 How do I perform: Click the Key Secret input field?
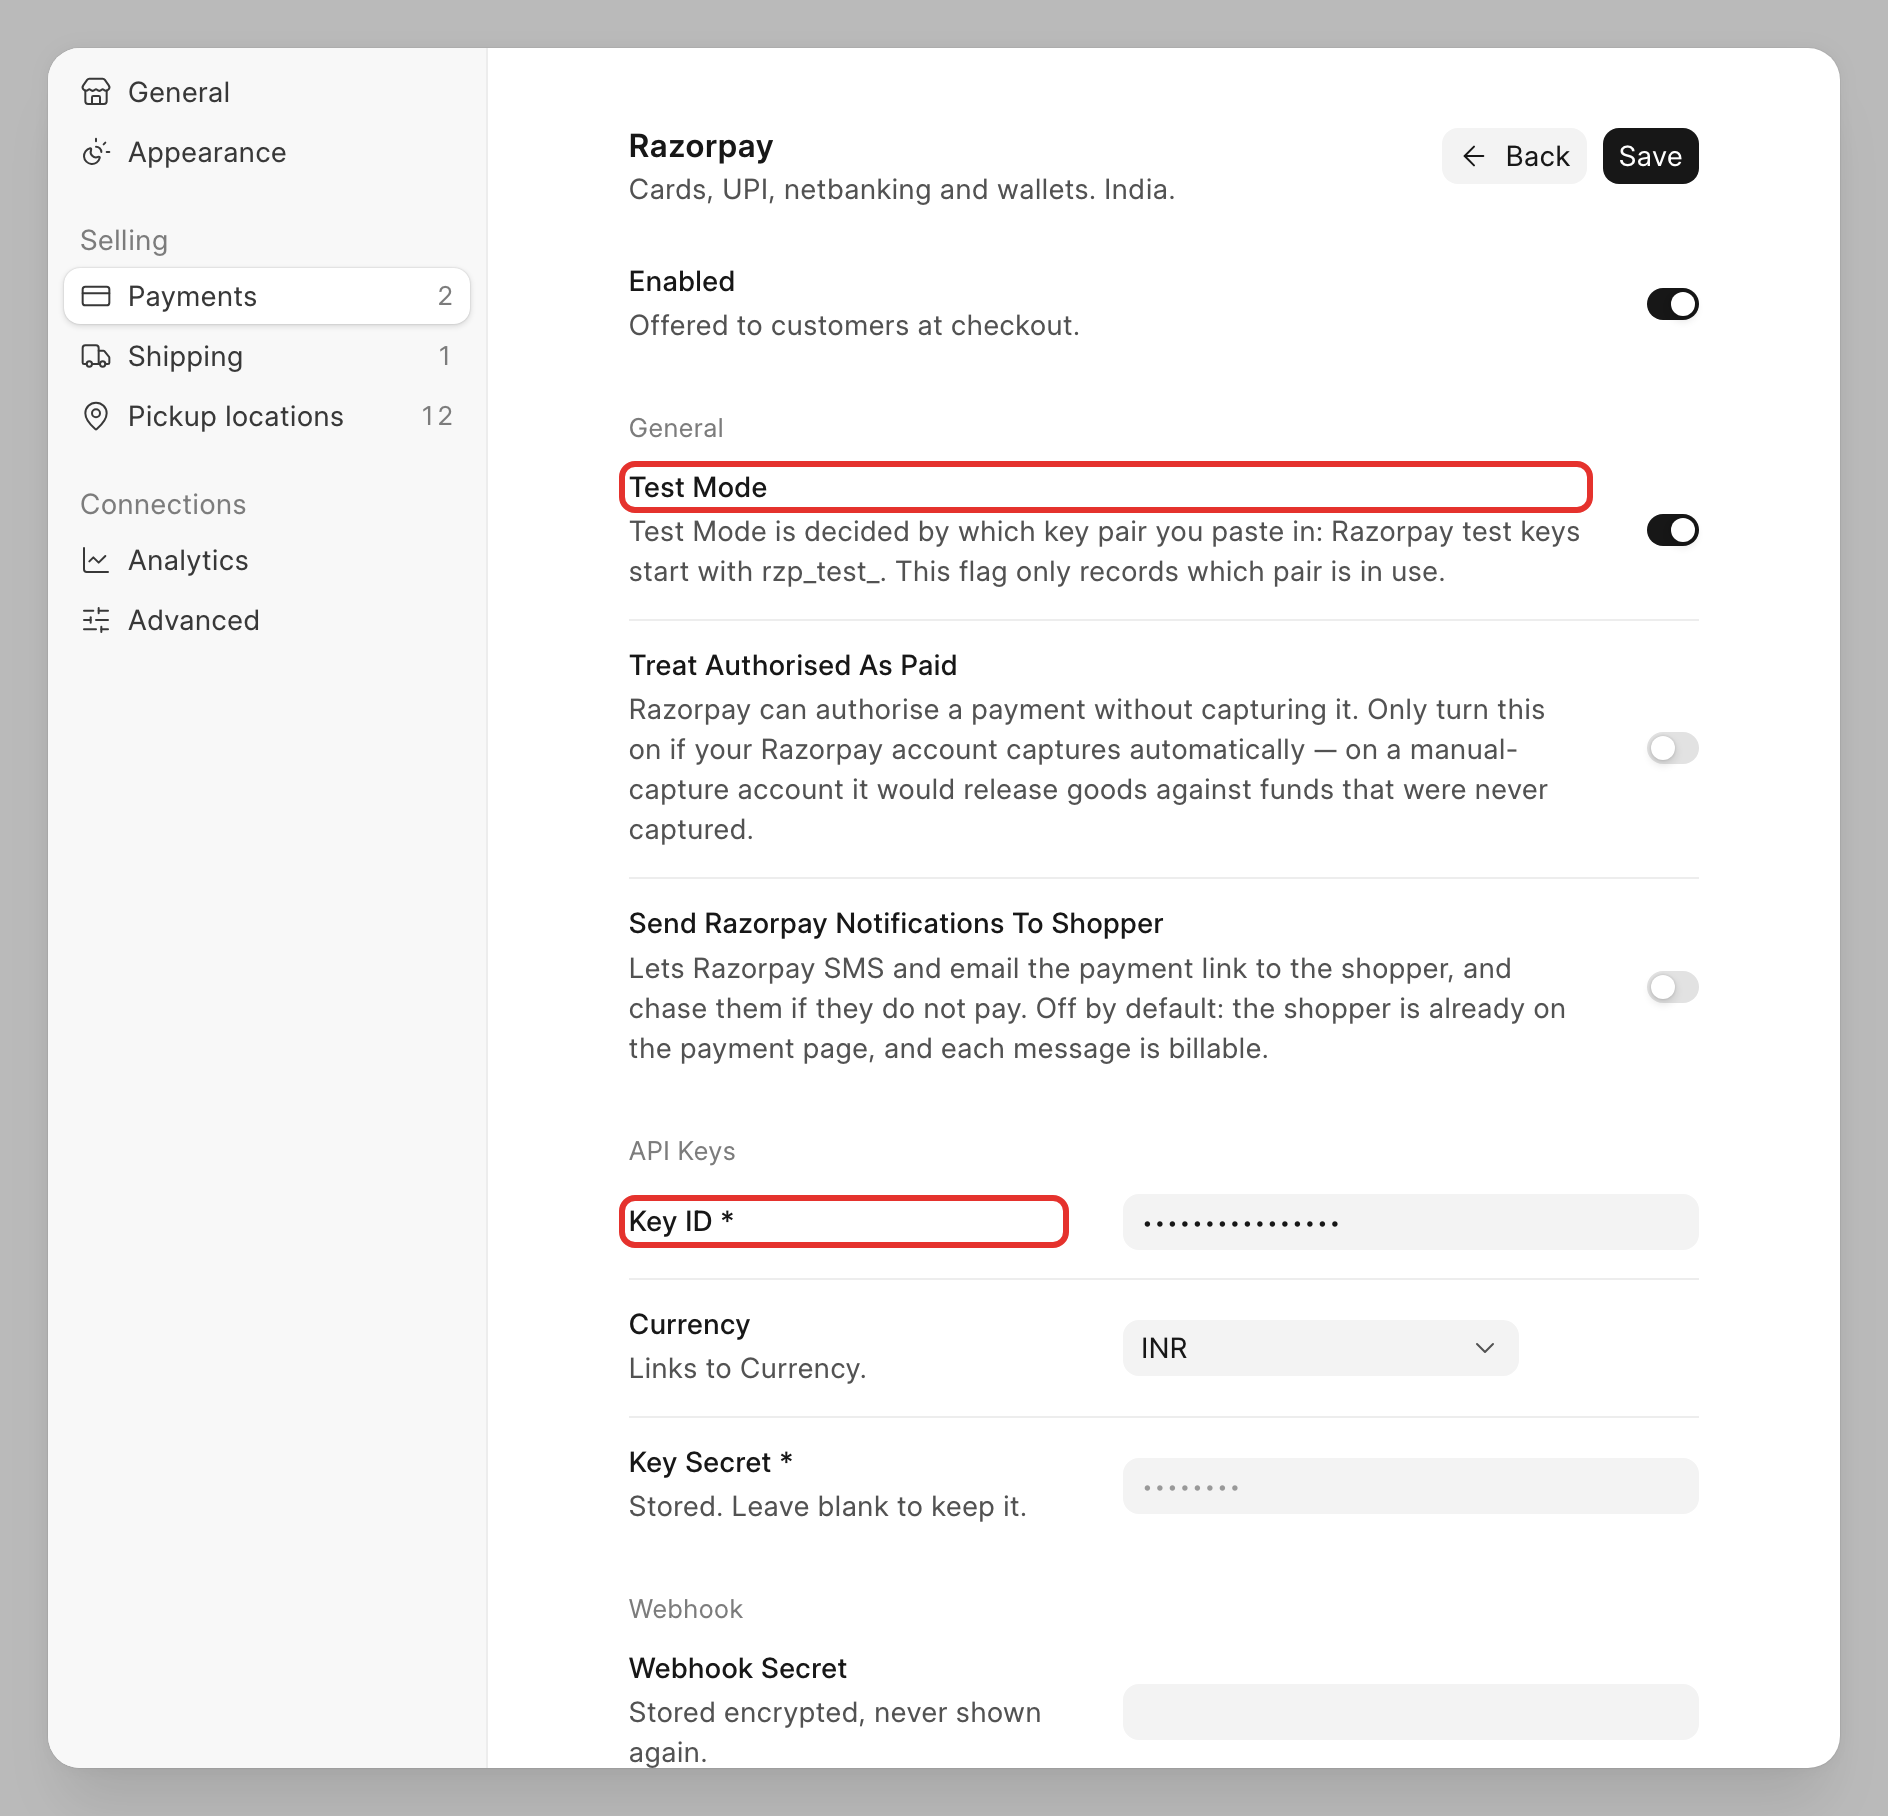[x=1410, y=1486]
